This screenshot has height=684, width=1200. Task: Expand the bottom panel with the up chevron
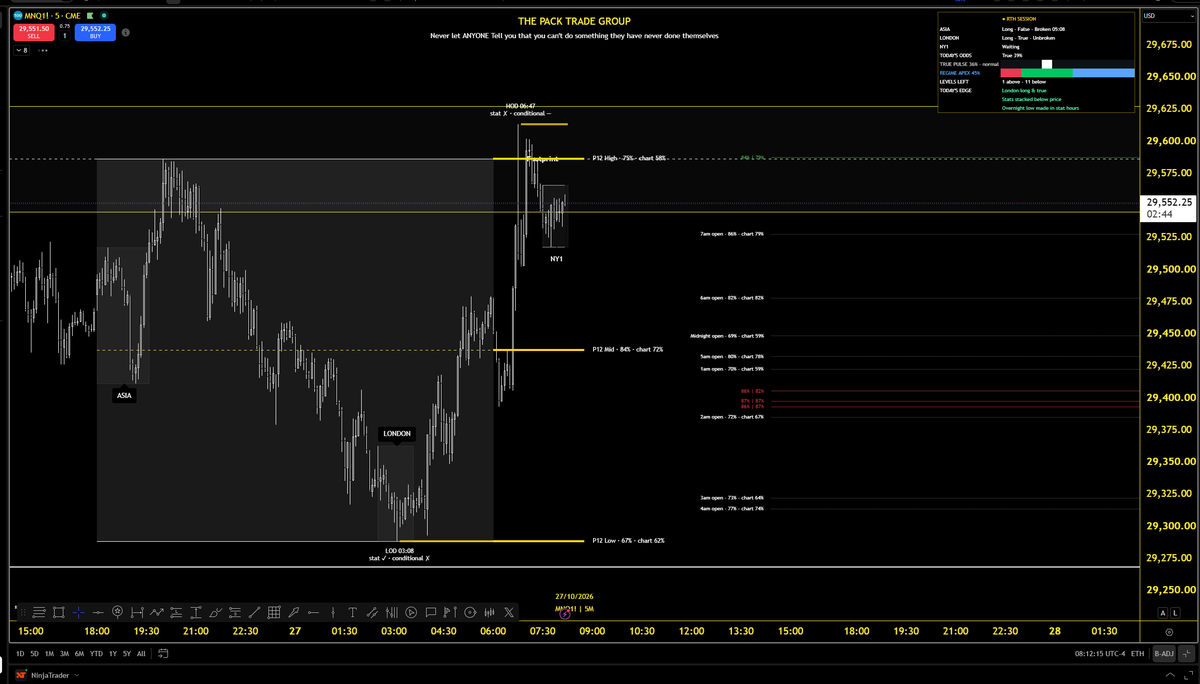1170,677
